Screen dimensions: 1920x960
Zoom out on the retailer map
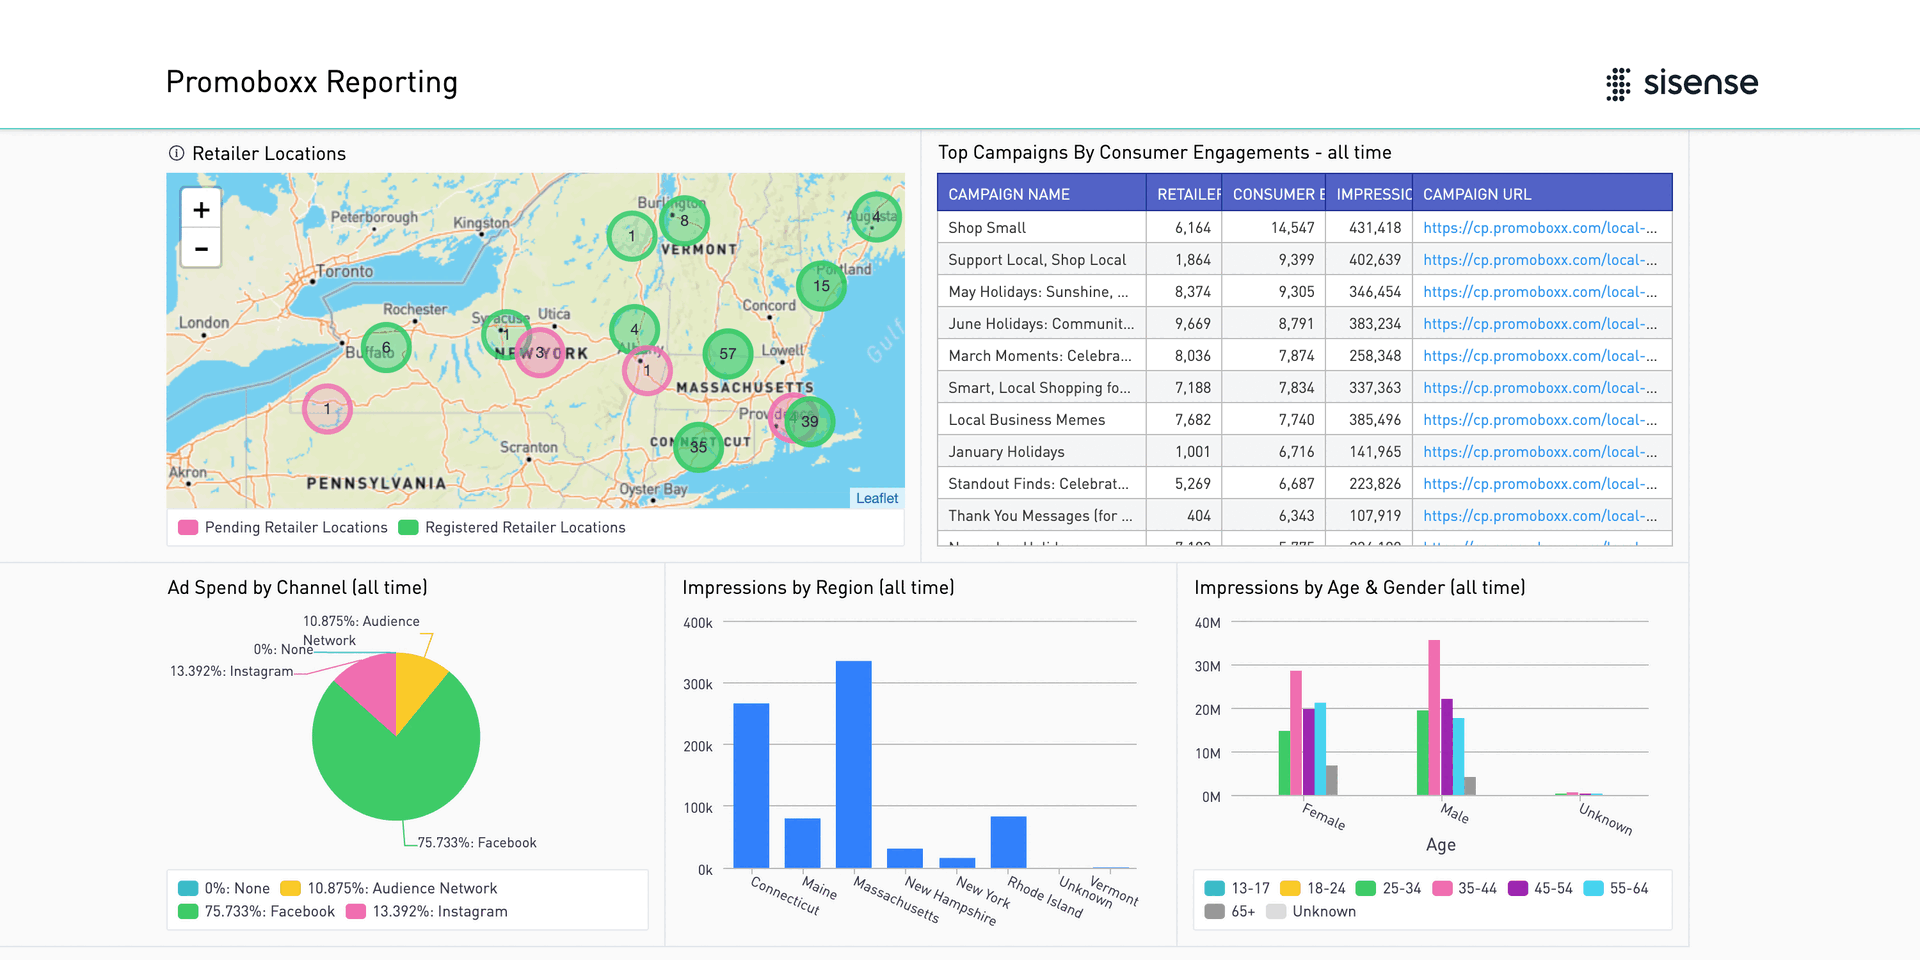201,249
